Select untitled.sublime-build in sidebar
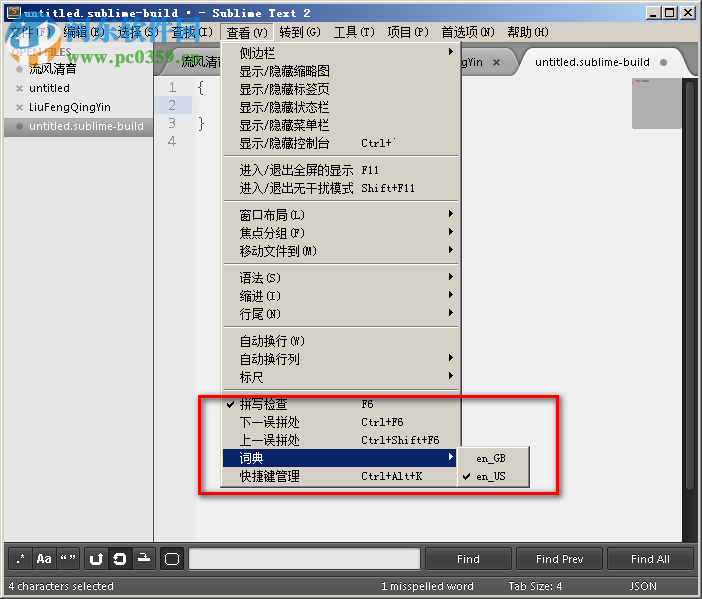The height and width of the screenshot is (599, 702). tap(78, 126)
